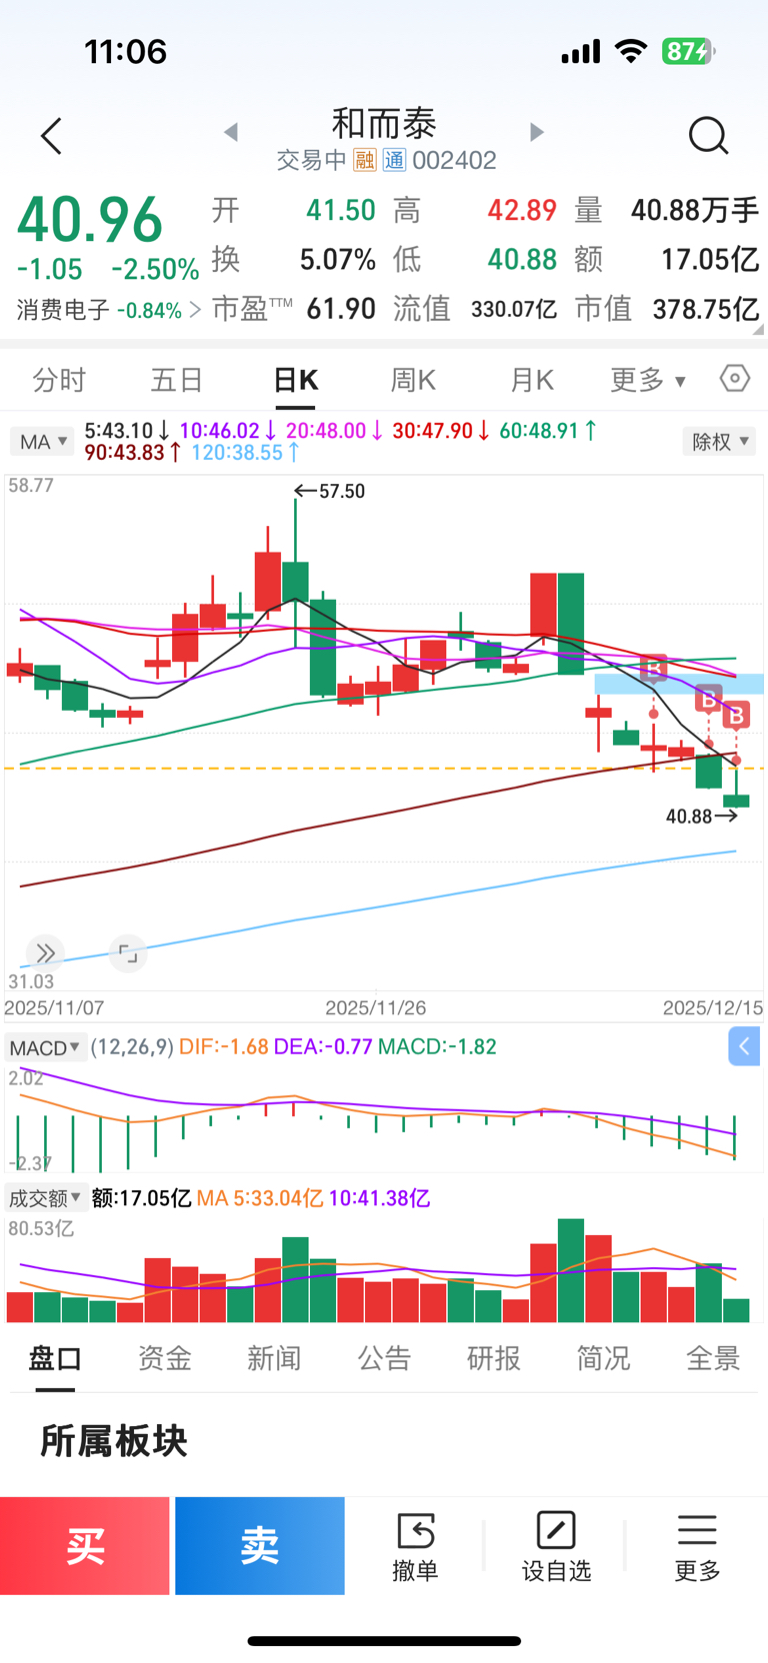The image size is (768, 1663).
Task: Tap the 通 stock connect badge
Action: [394, 160]
